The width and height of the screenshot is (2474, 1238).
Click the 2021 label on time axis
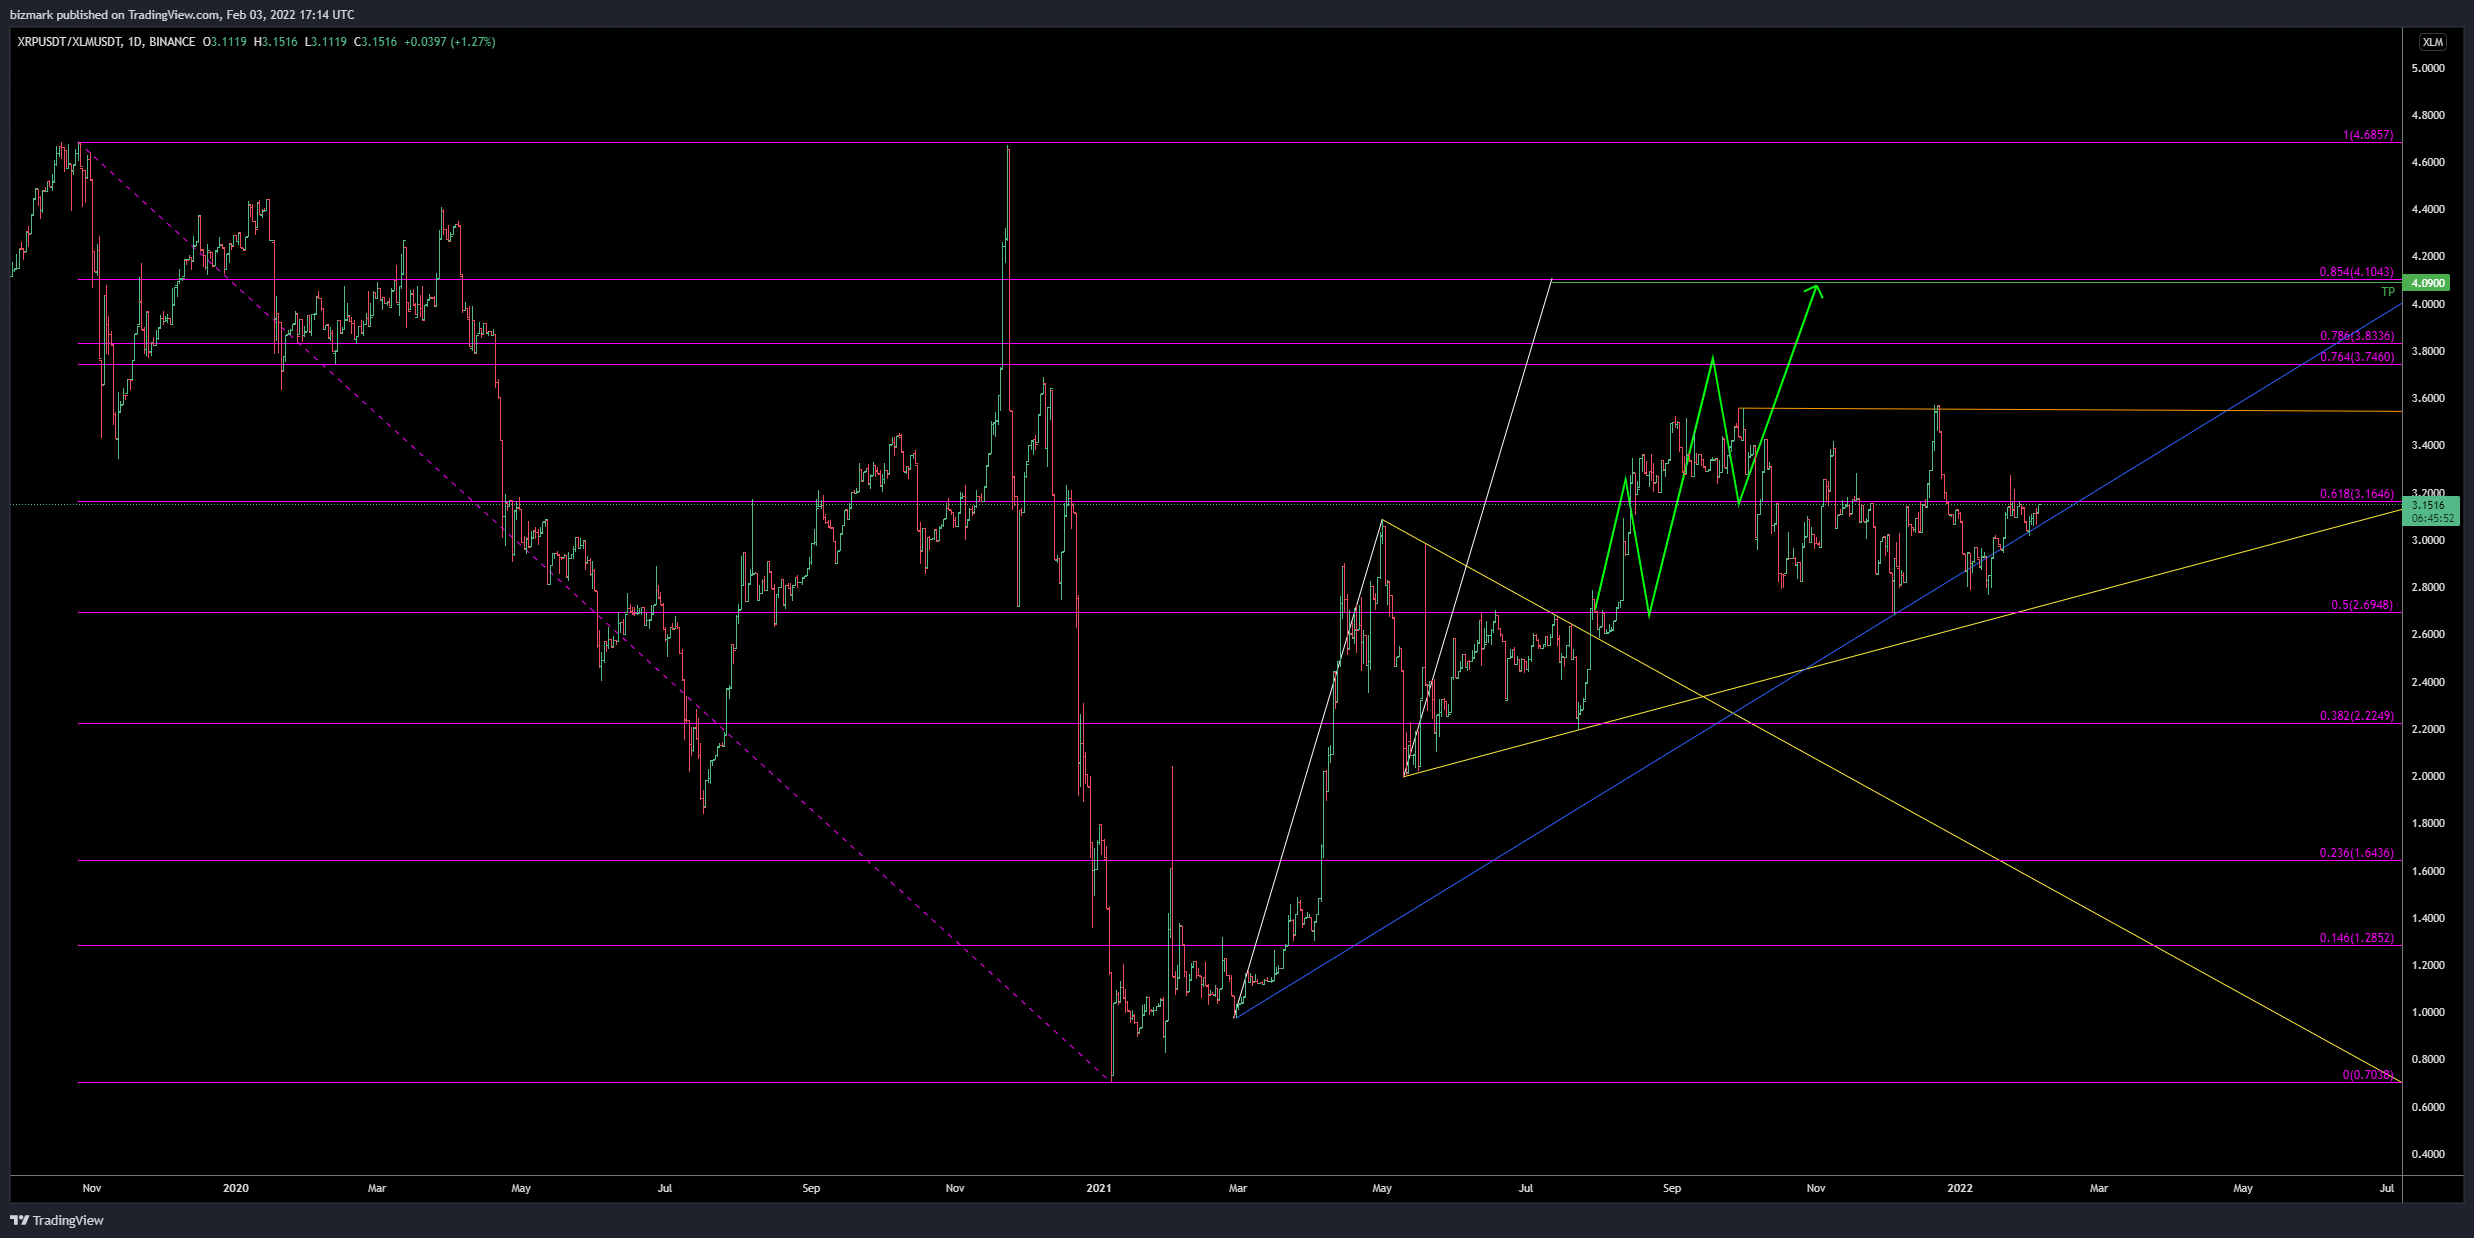(x=1099, y=1188)
